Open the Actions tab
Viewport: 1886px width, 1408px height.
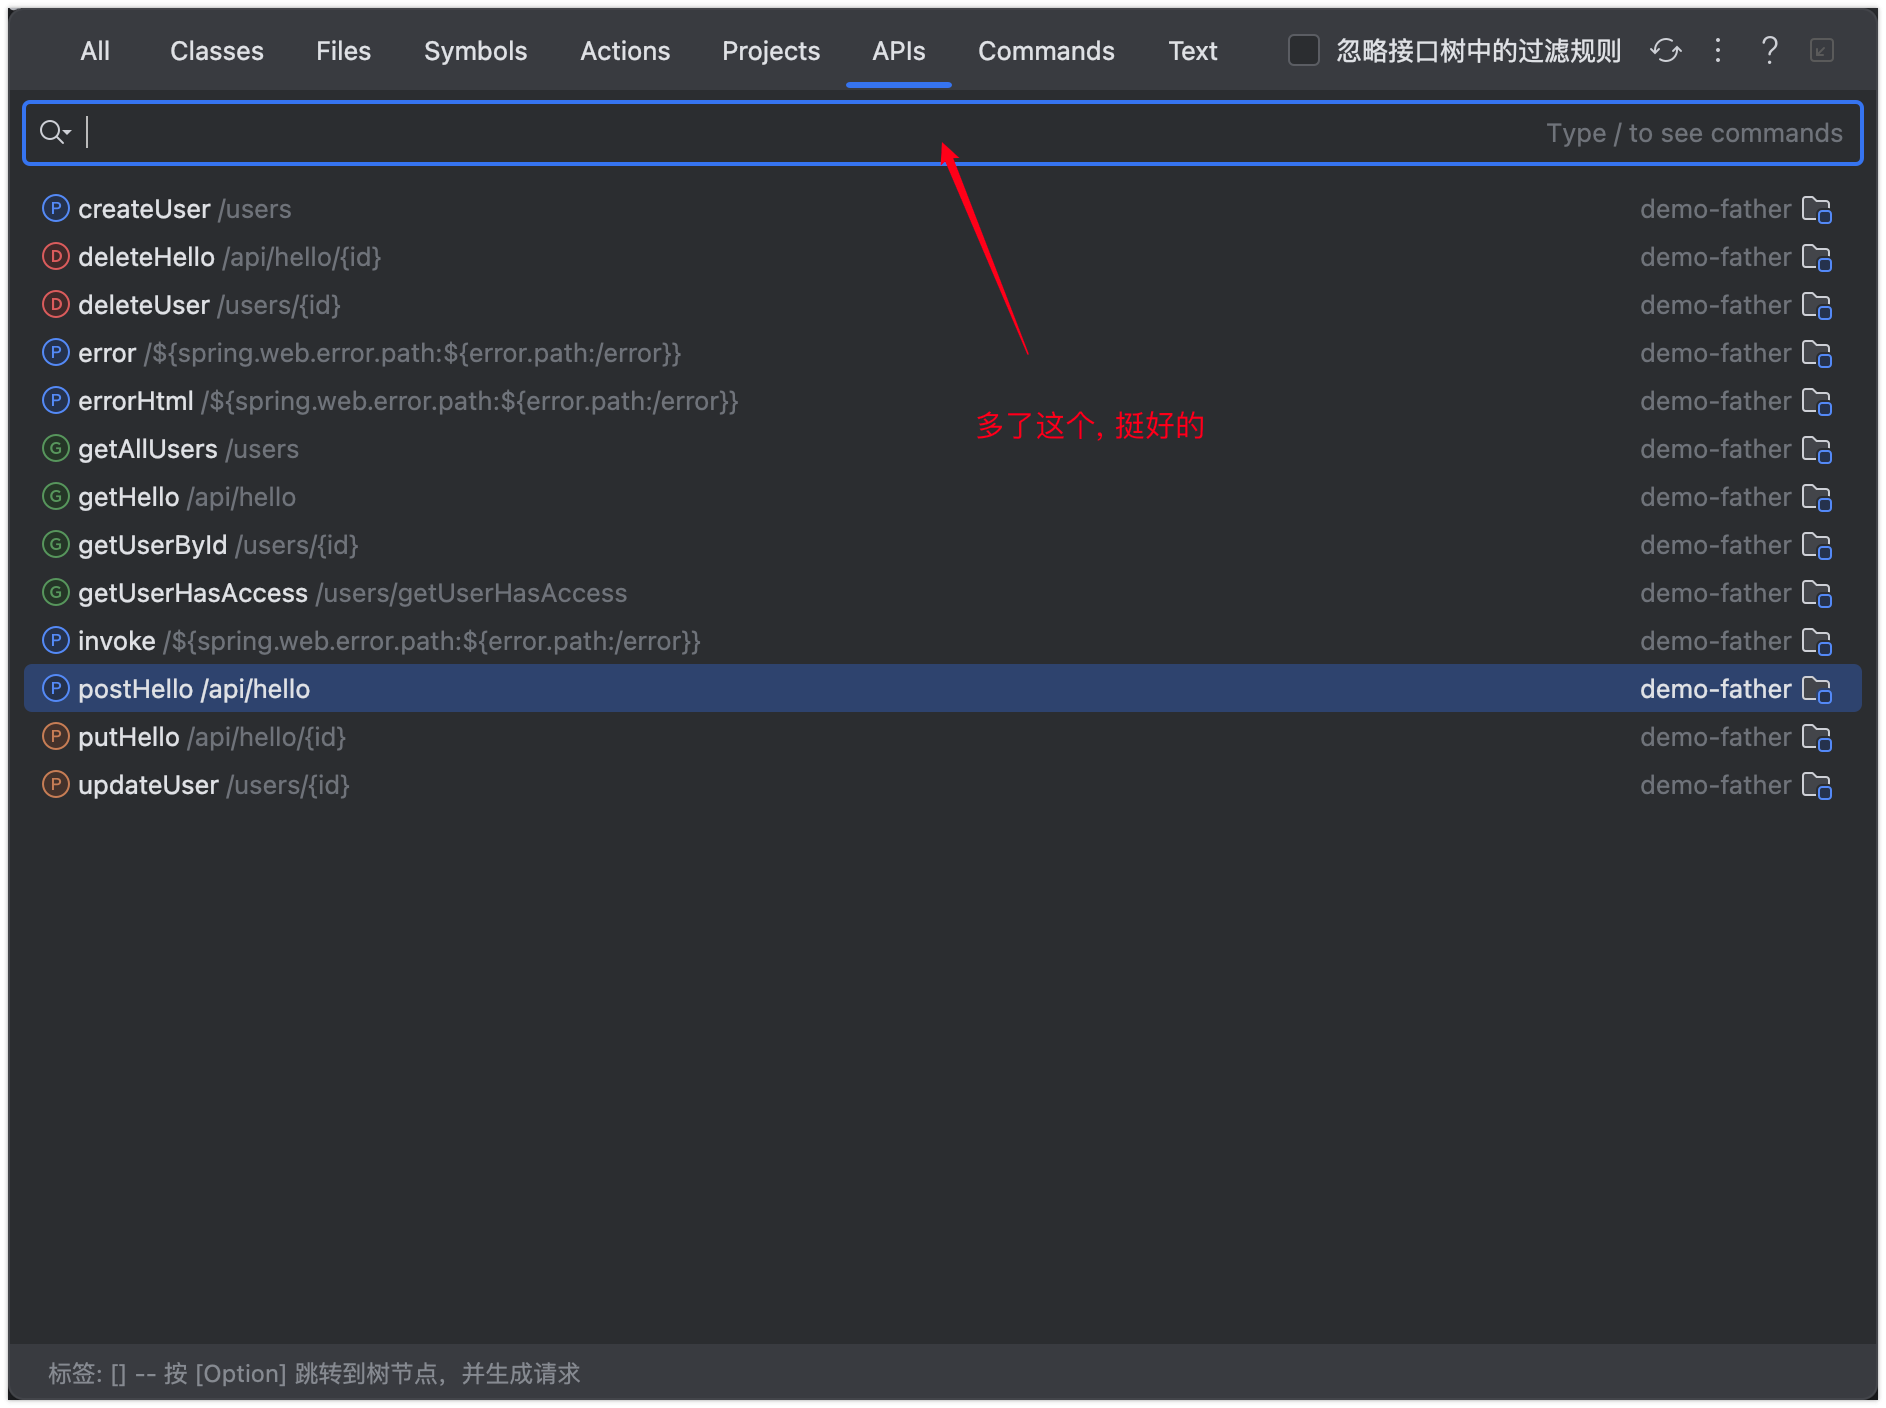click(625, 51)
